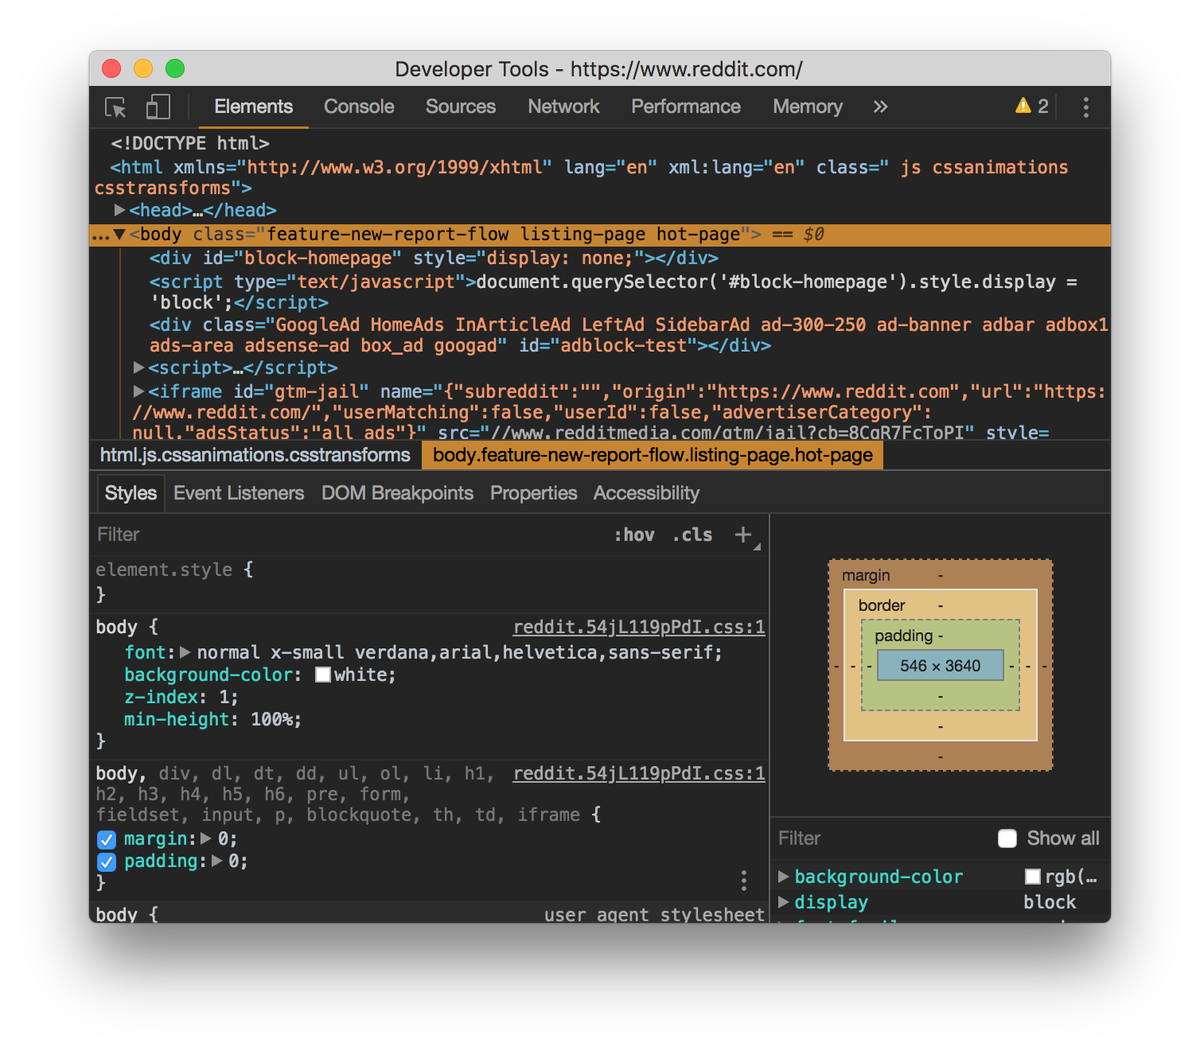Click the padding box label

coord(903,636)
